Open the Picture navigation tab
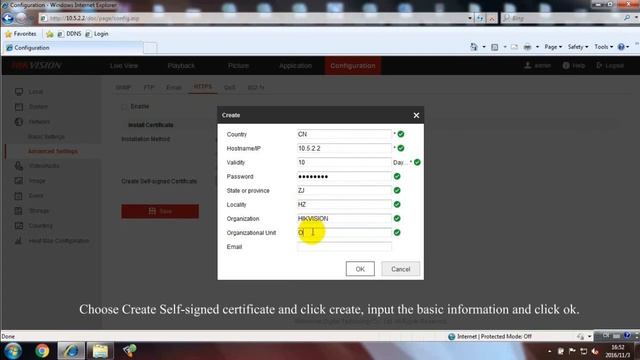Image resolution: width=640 pixels, height=360 pixels. point(238,66)
